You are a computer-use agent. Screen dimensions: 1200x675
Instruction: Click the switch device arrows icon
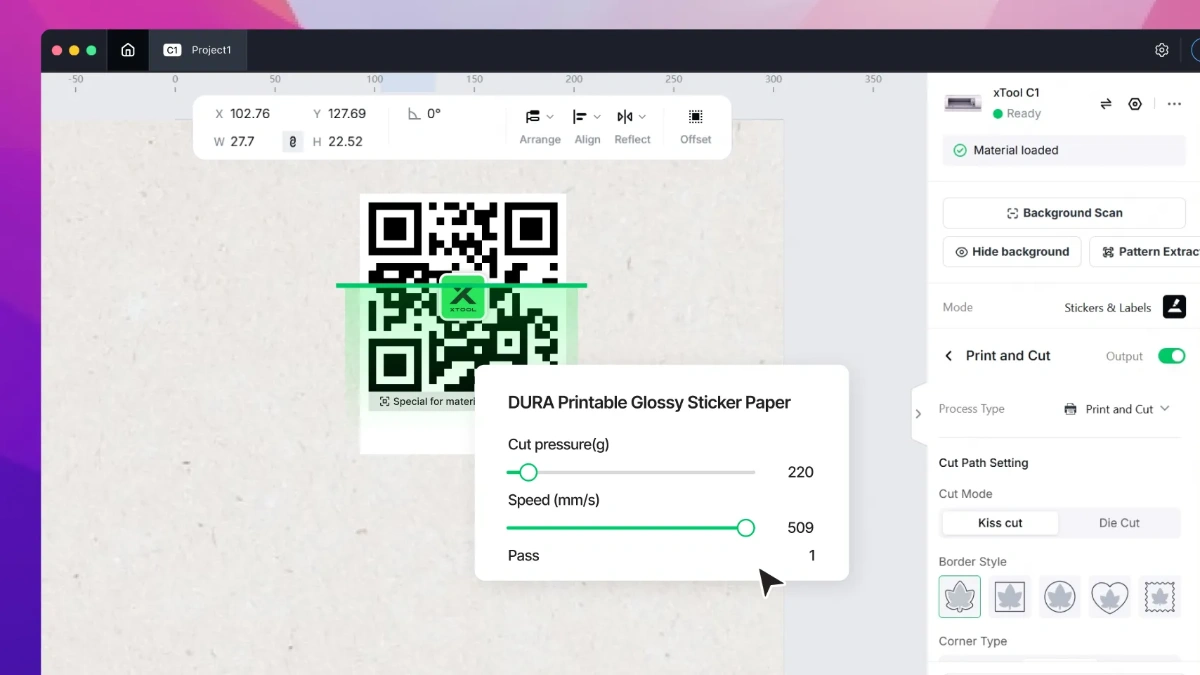point(1106,104)
